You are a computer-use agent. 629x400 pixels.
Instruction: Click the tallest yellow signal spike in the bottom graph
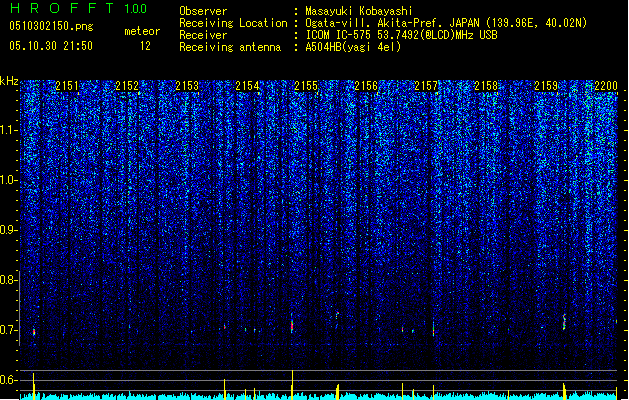coord(292,384)
